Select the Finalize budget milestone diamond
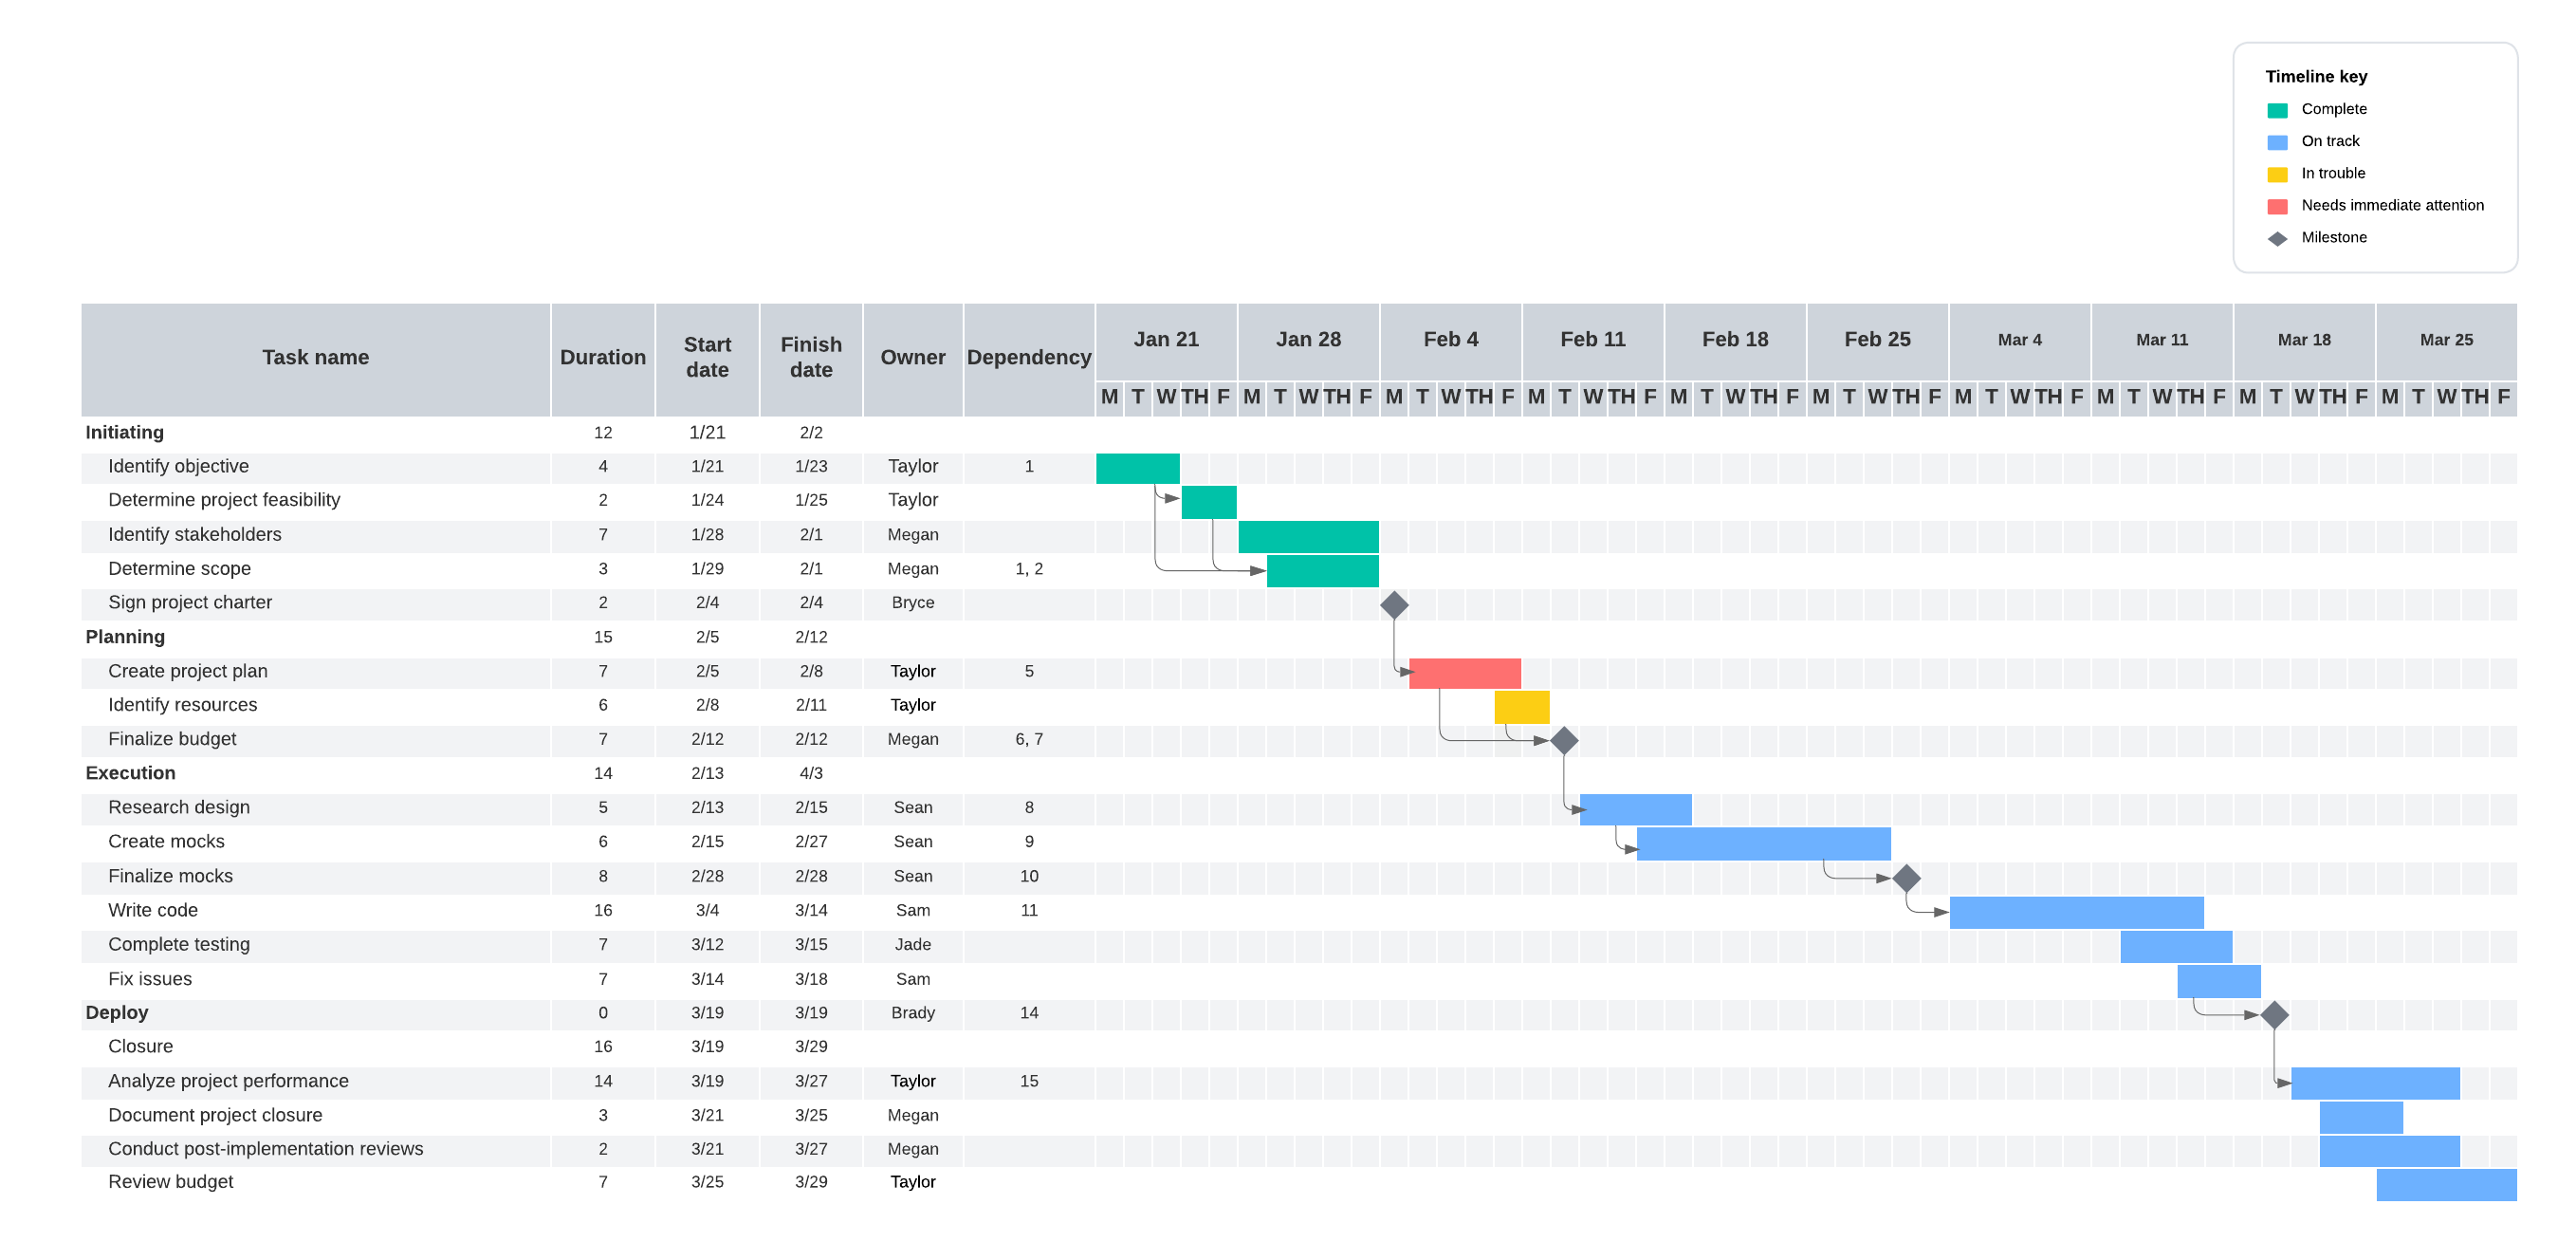Viewport: 2576px width, 1260px height. click(x=1565, y=739)
